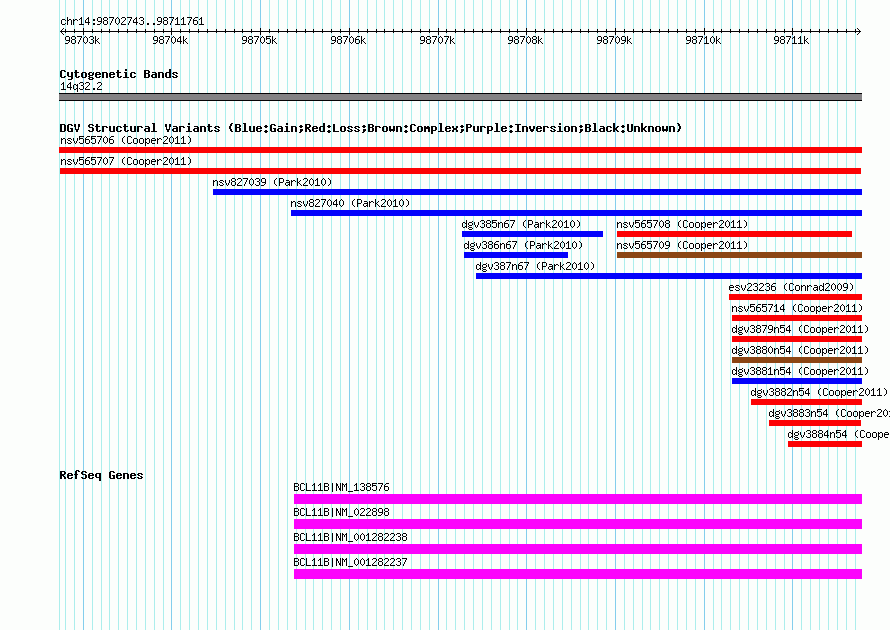Select the 98708k ruler position
The height and width of the screenshot is (630, 890).
(x=525, y=40)
